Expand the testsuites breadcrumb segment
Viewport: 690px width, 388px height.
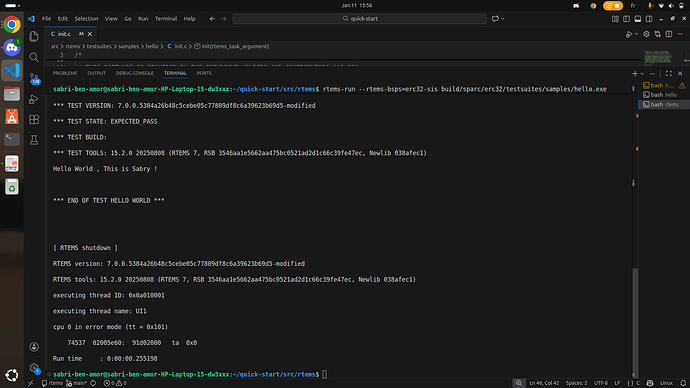pos(99,46)
